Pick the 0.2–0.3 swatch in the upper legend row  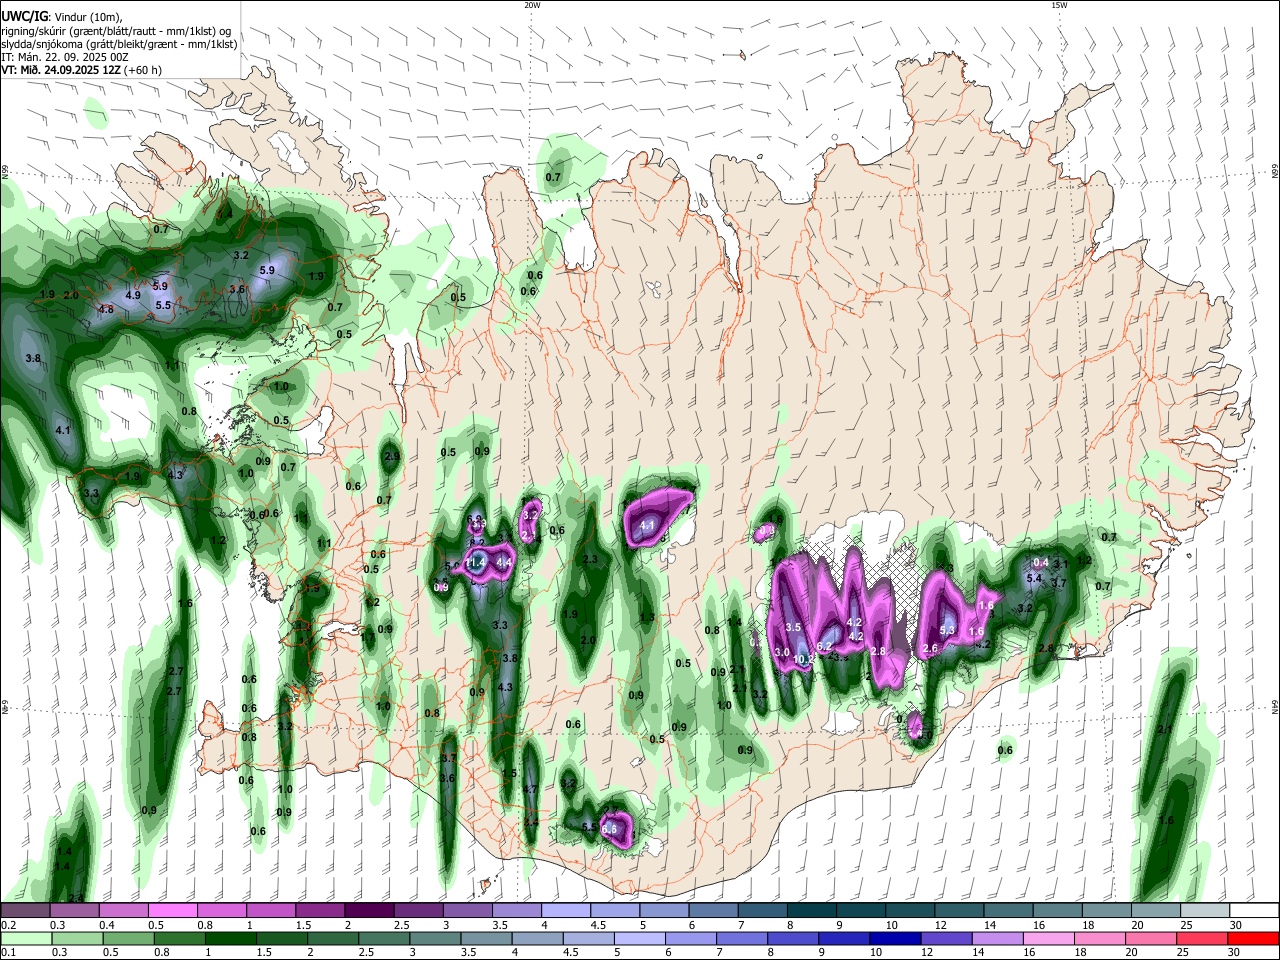pyautogui.click(x=25, y=911)
